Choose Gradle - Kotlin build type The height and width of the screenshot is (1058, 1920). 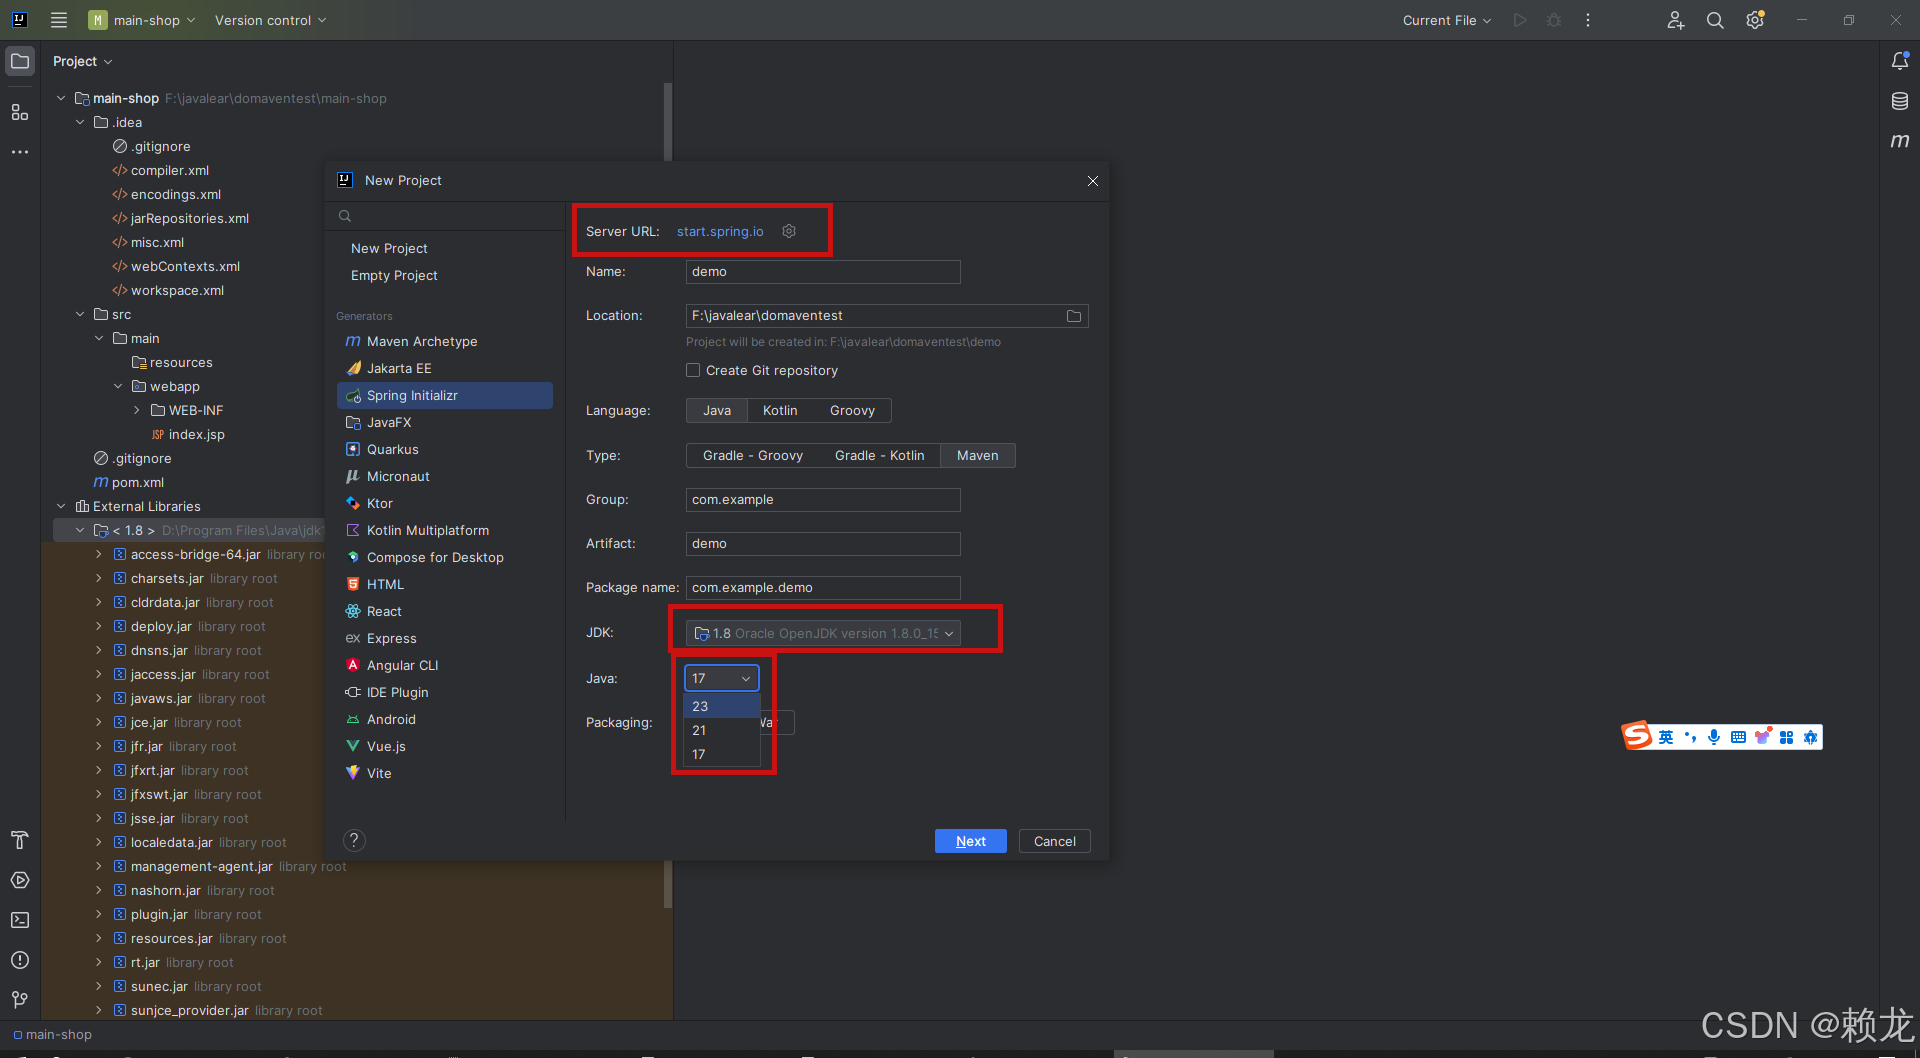[880, 456]
